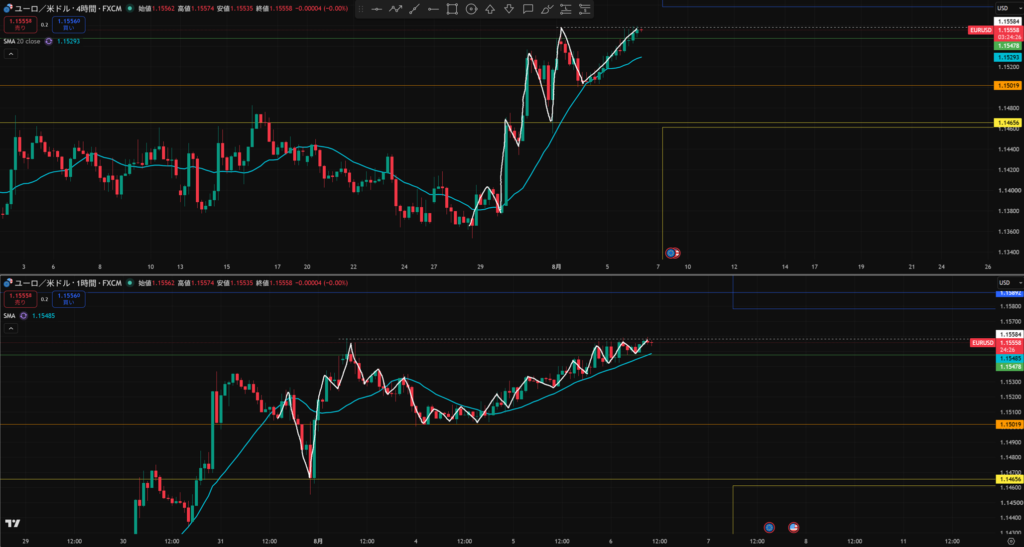Screen dimensions: 1024x547
Task: Click the purple SMA 20 close indicator icon
Action: tap(49, 41)
